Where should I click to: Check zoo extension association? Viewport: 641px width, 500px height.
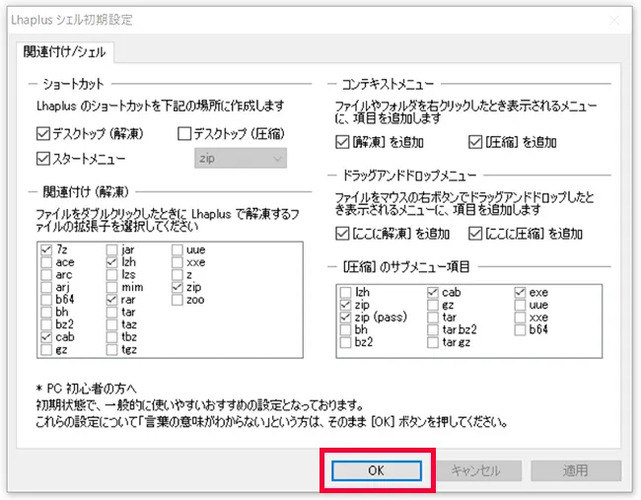point(177,299)
